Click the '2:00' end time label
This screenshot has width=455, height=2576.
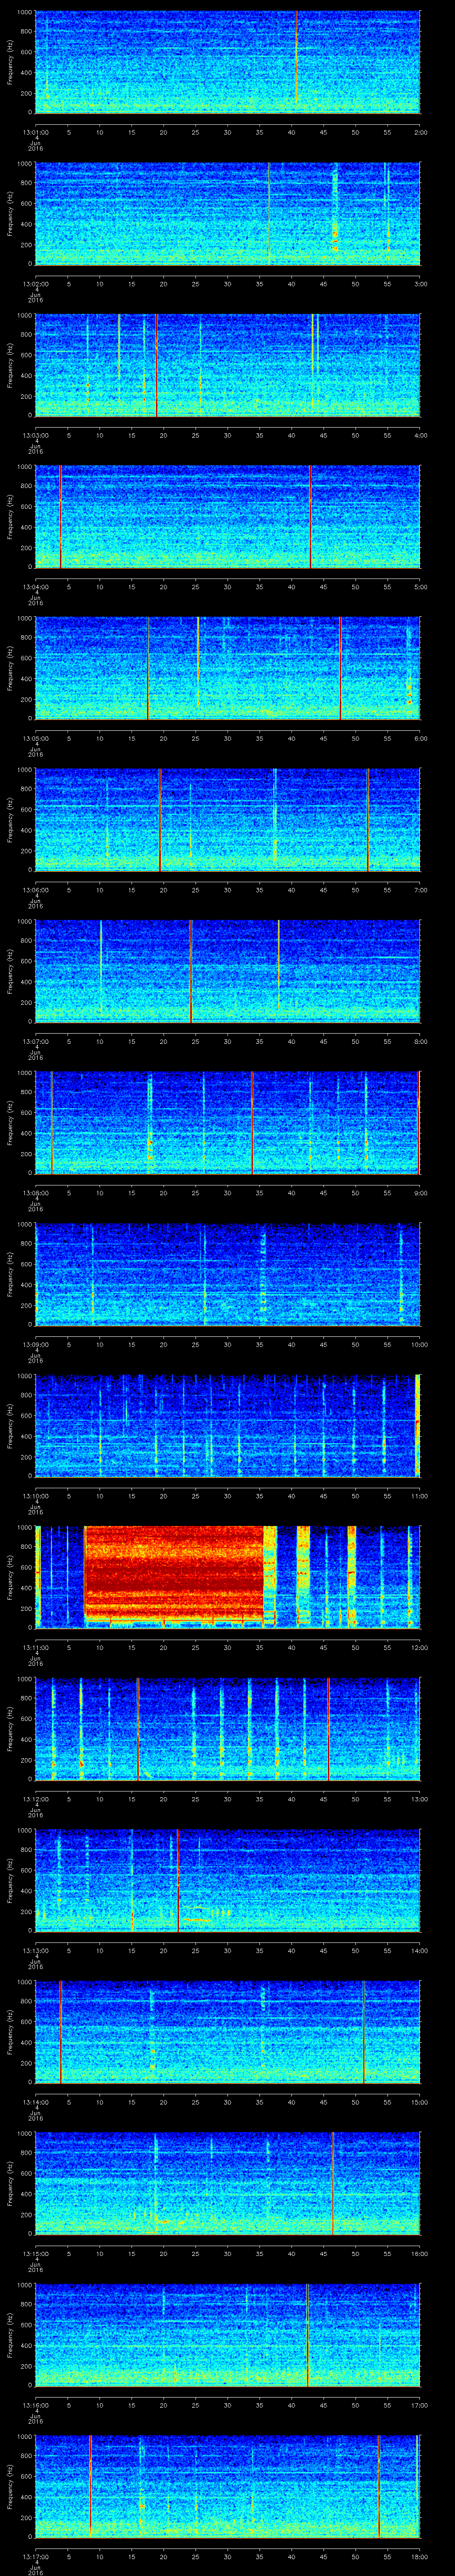[x=420, y=132]
